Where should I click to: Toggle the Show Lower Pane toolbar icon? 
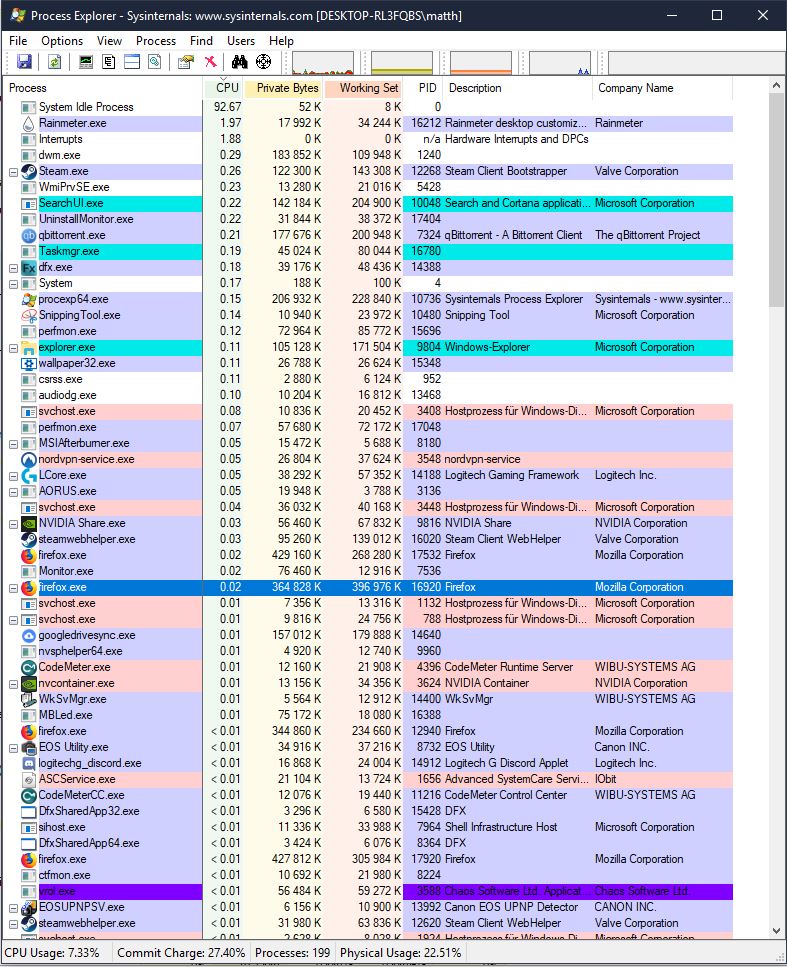pyautogui.click(x=132, y=62)
